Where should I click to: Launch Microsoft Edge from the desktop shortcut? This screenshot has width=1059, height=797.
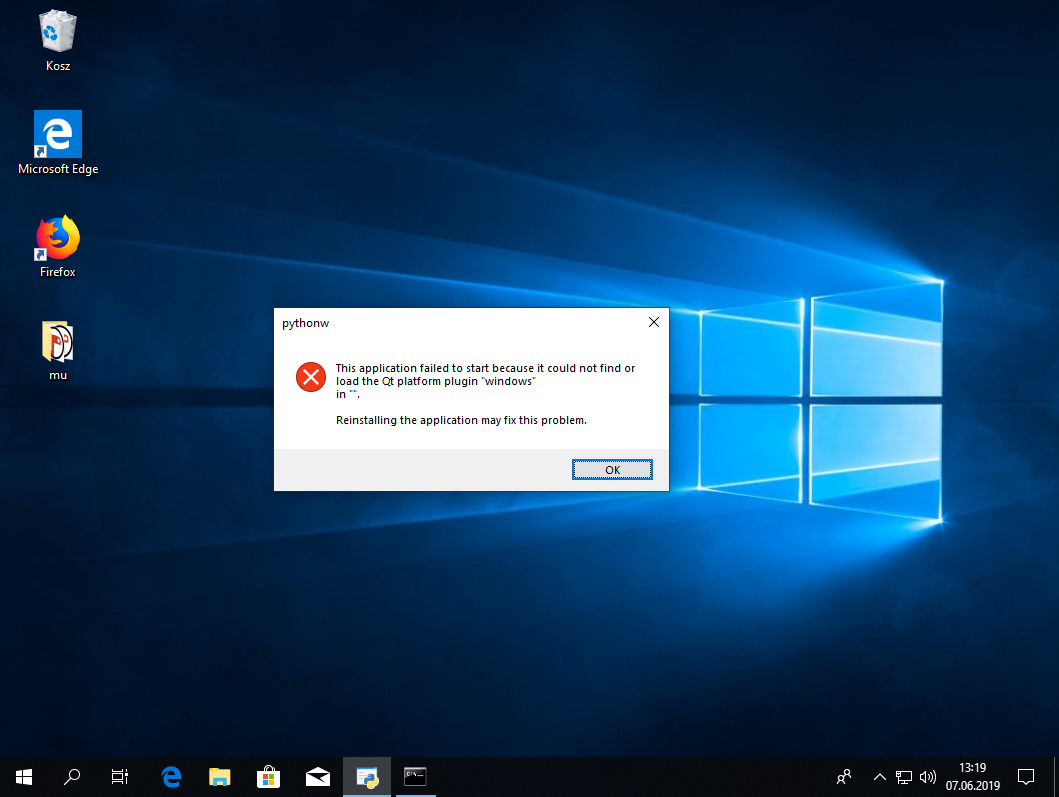point(57,134)
